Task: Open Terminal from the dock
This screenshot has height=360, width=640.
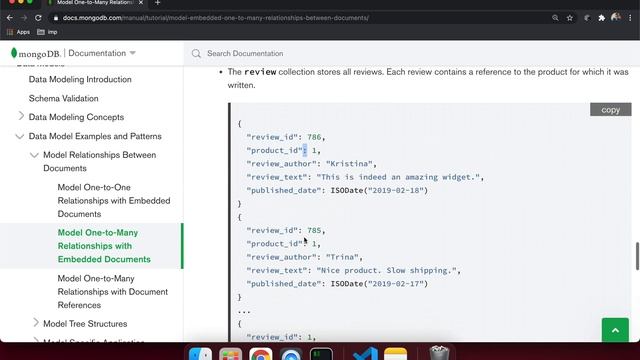Action: [321, 354]
